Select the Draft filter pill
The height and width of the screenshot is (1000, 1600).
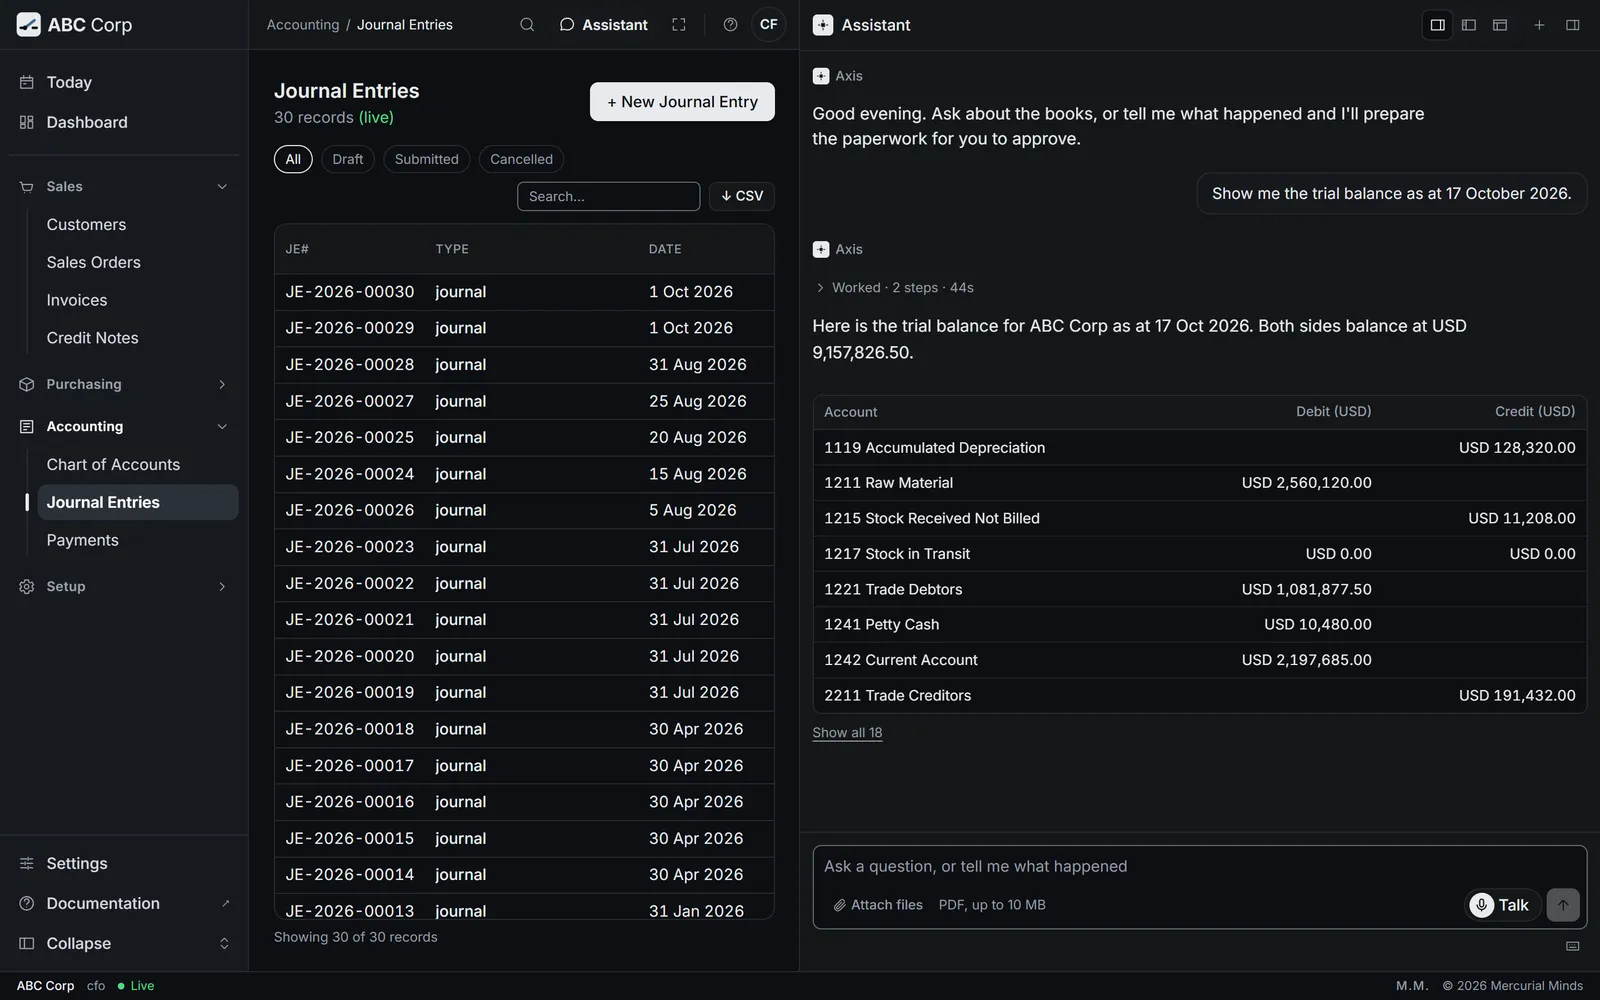(x=348, y=159)
